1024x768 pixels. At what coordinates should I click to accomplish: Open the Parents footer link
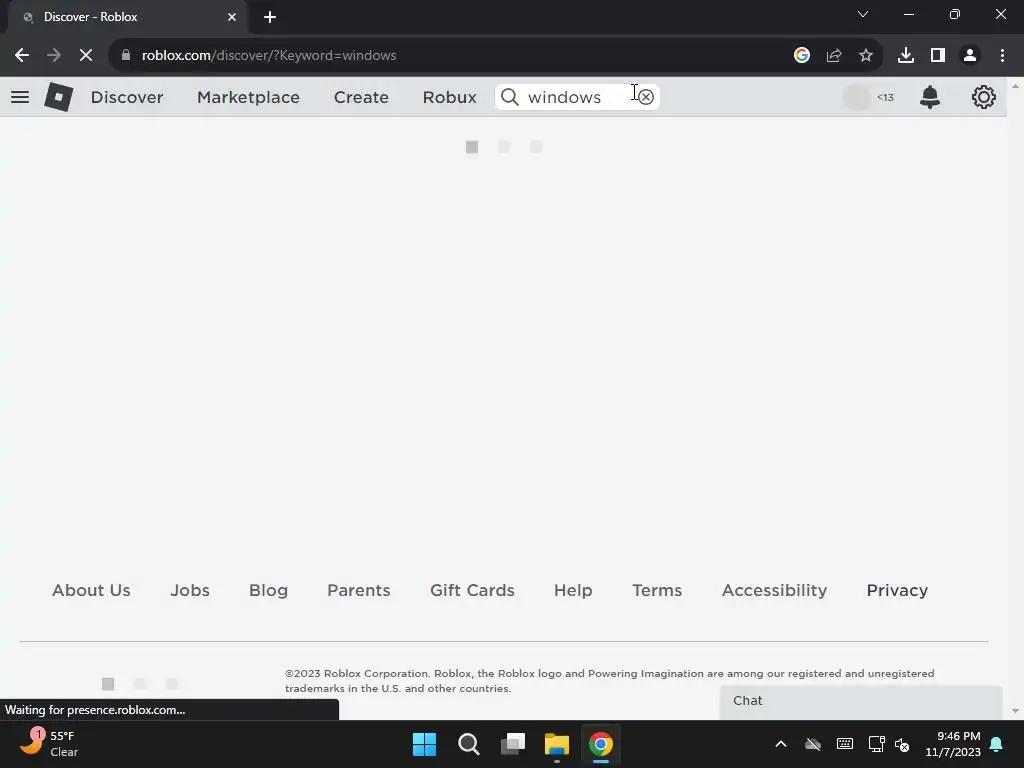[359, 590]
